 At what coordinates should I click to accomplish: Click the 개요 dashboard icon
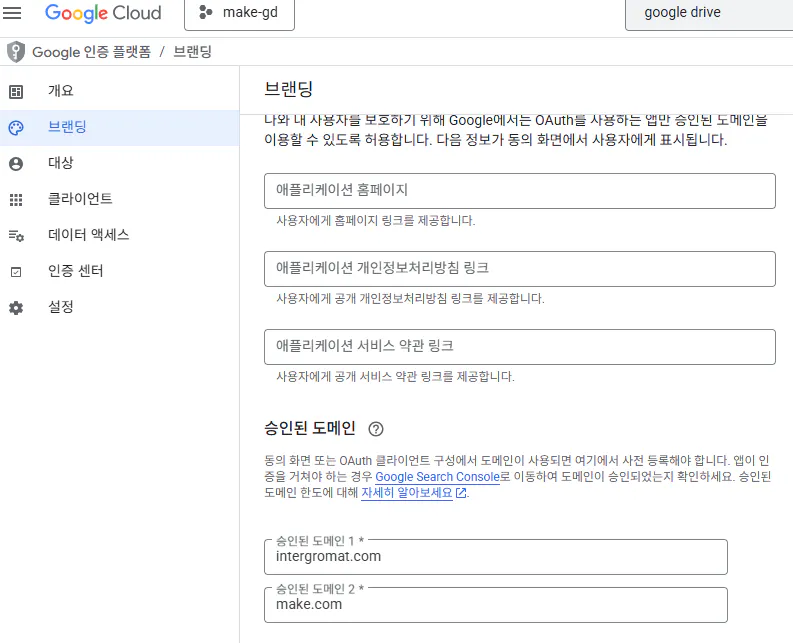[x=16, y=92]
